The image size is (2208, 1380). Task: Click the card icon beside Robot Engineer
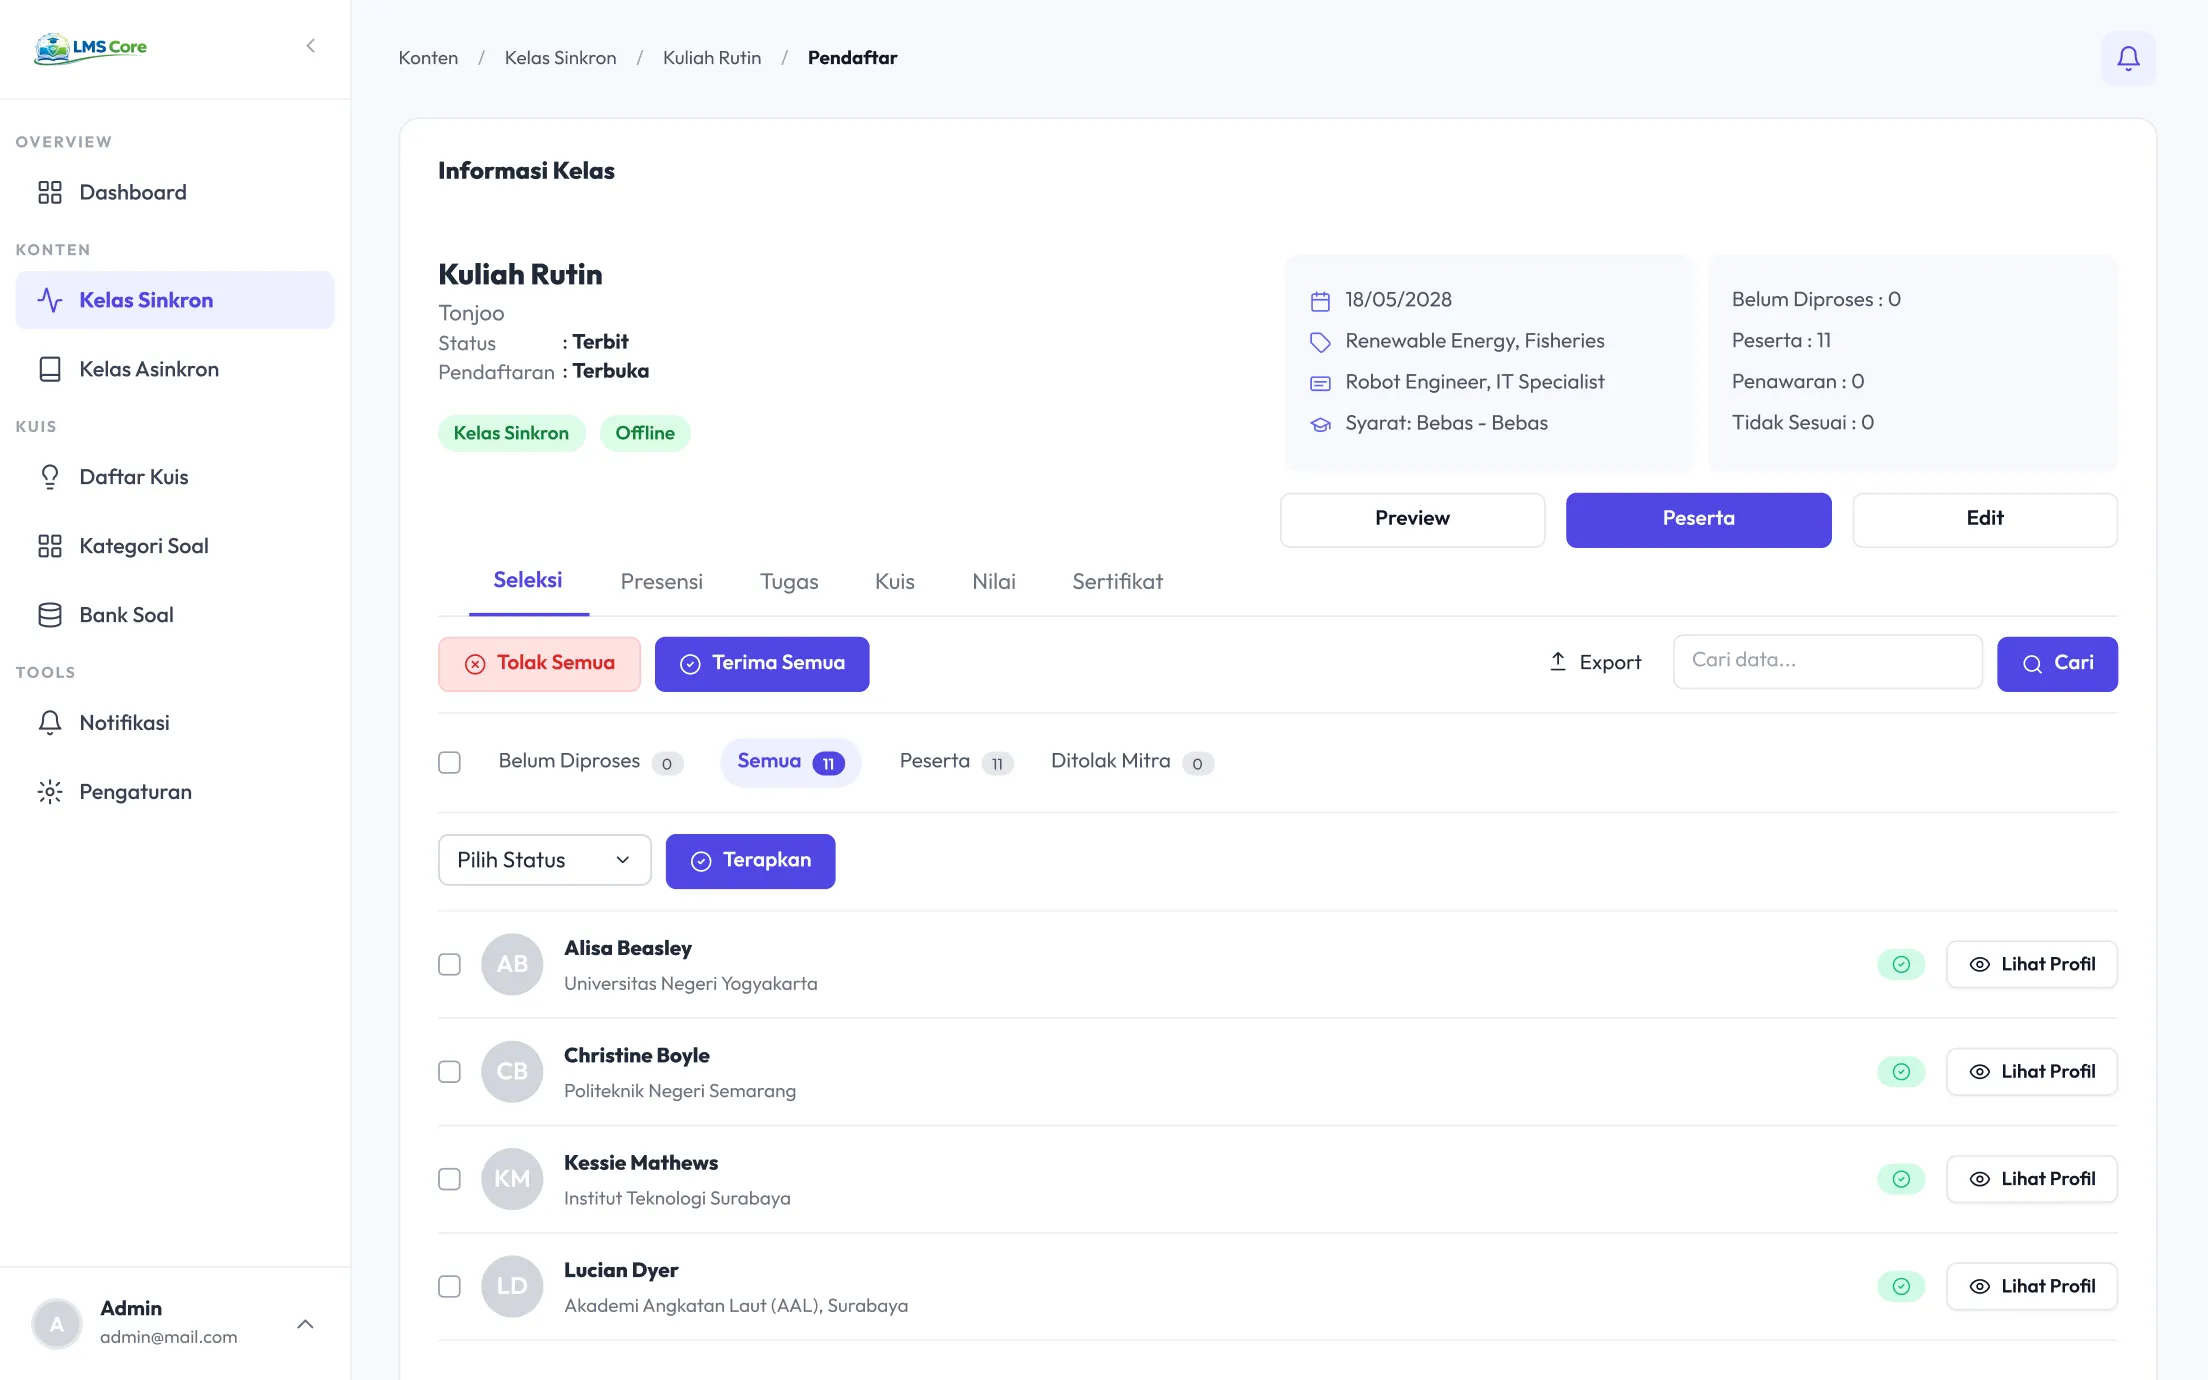pyautogui.click(x=1320, y=383)
